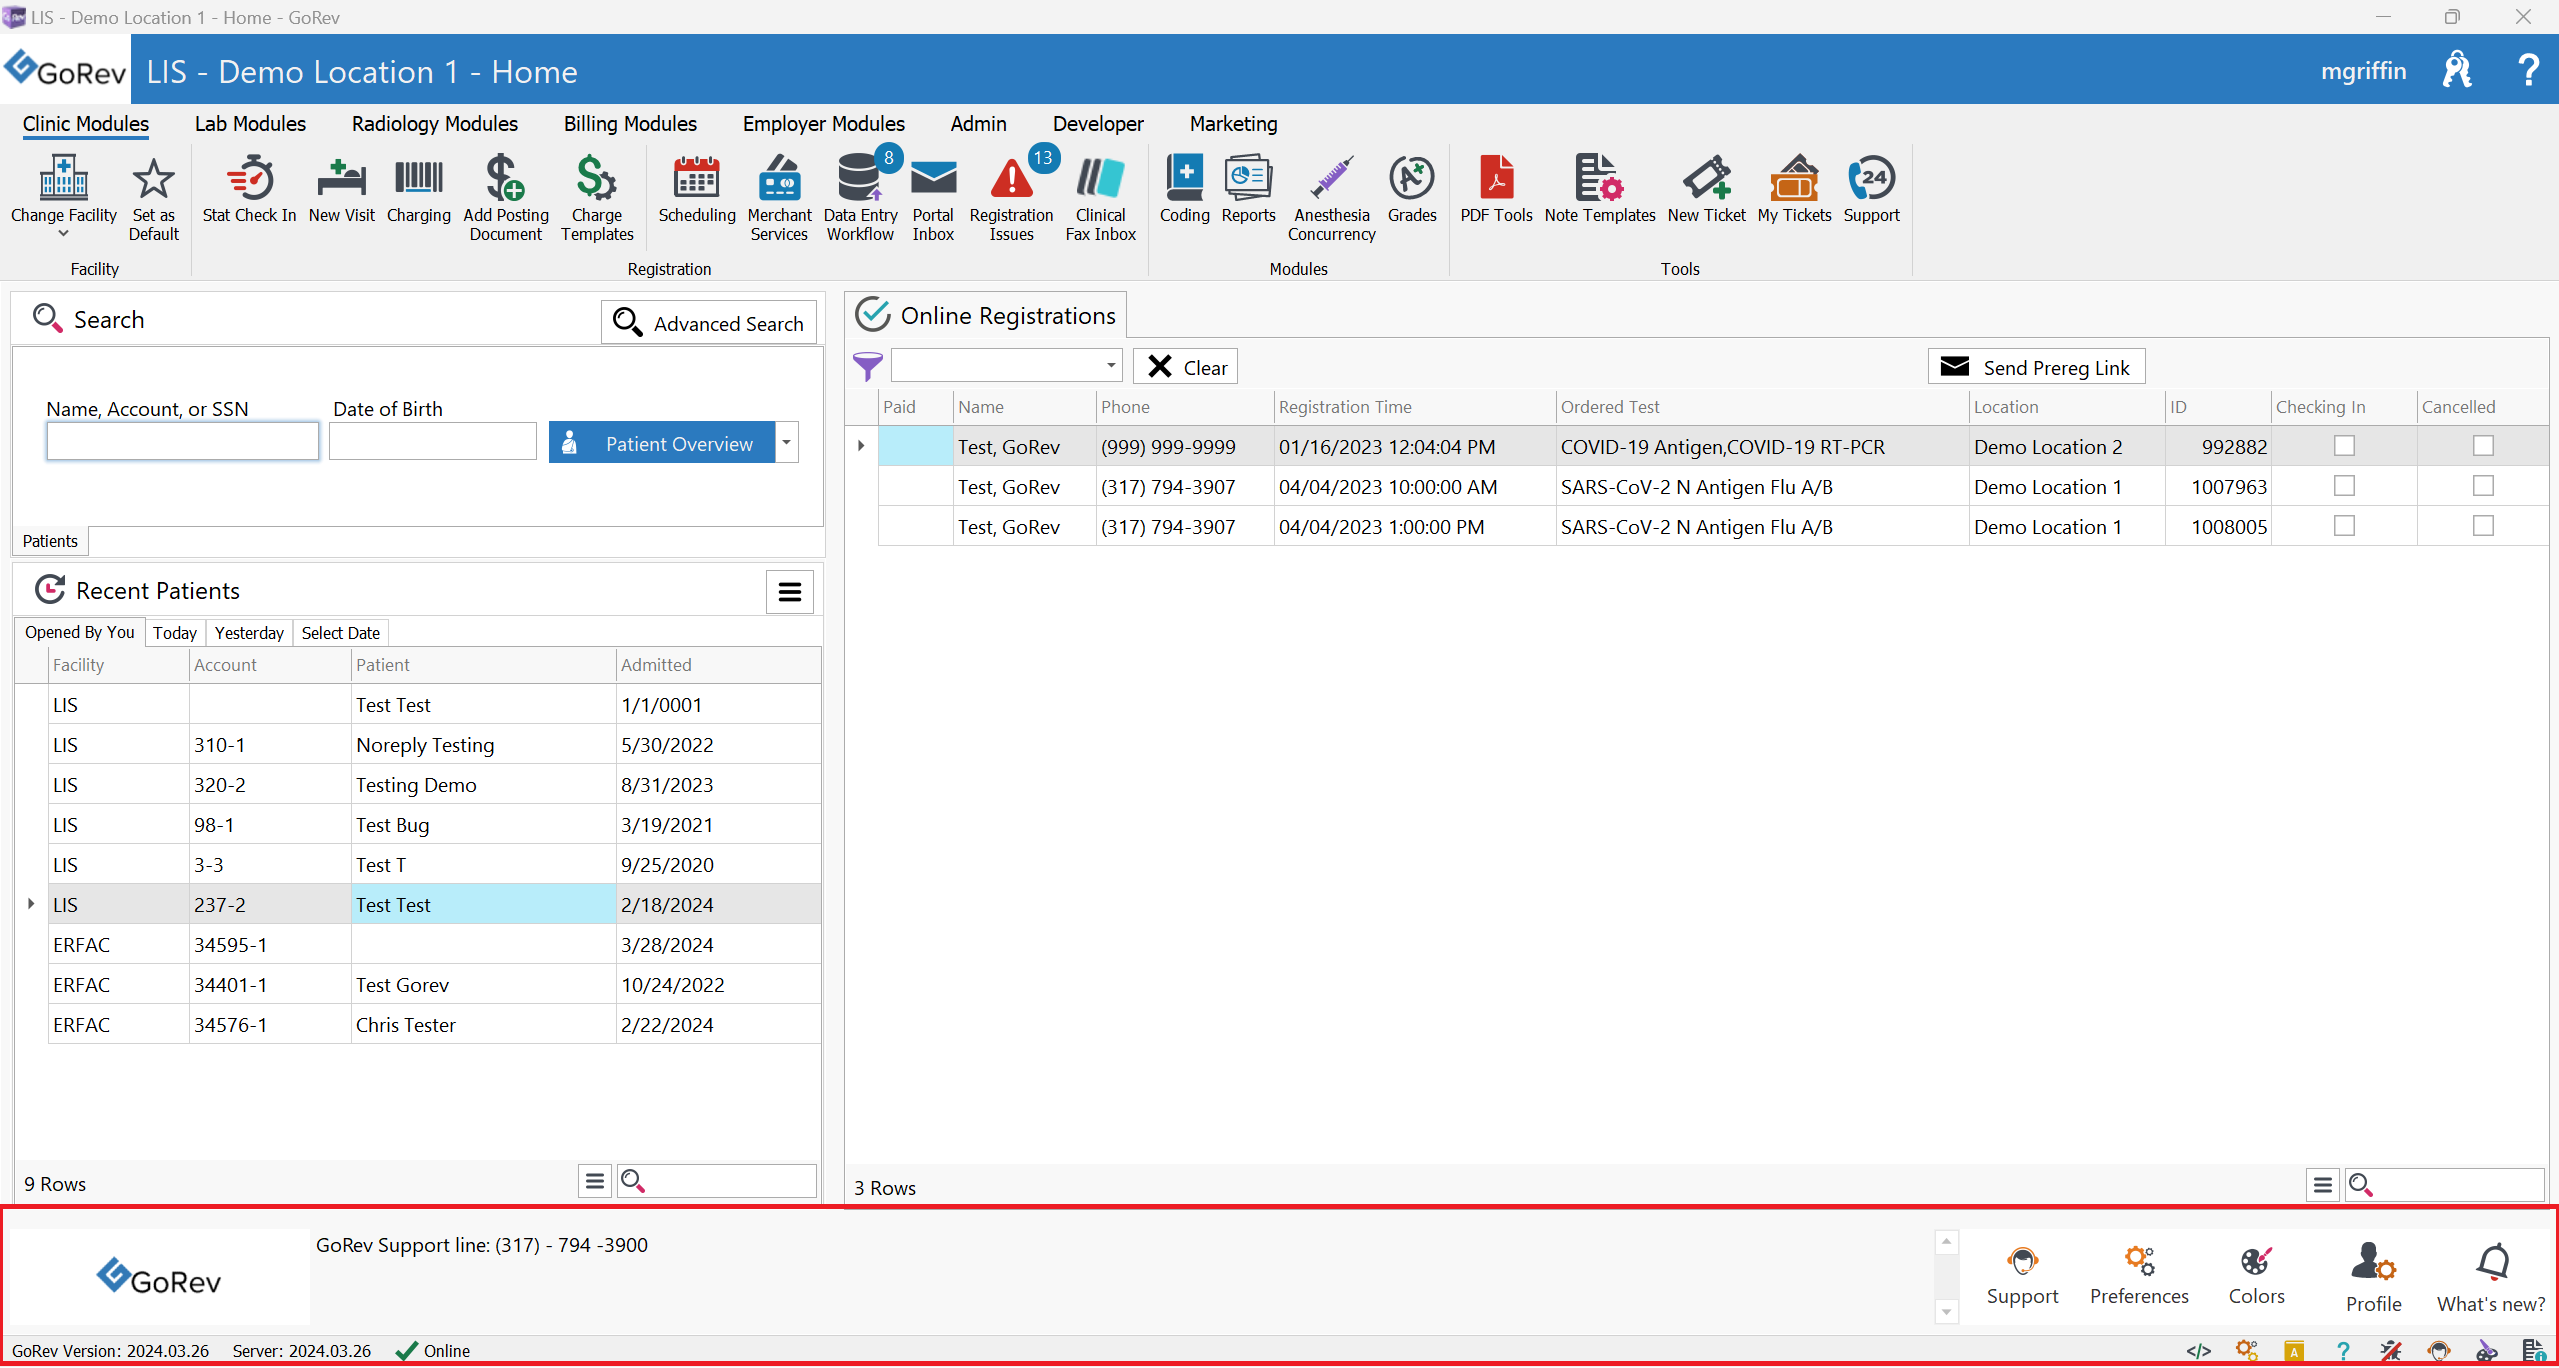This screenshot has width=2559, height=1368.
Task: Click the Name, Account, or SSN field
Action: click(x=183, y=441)
